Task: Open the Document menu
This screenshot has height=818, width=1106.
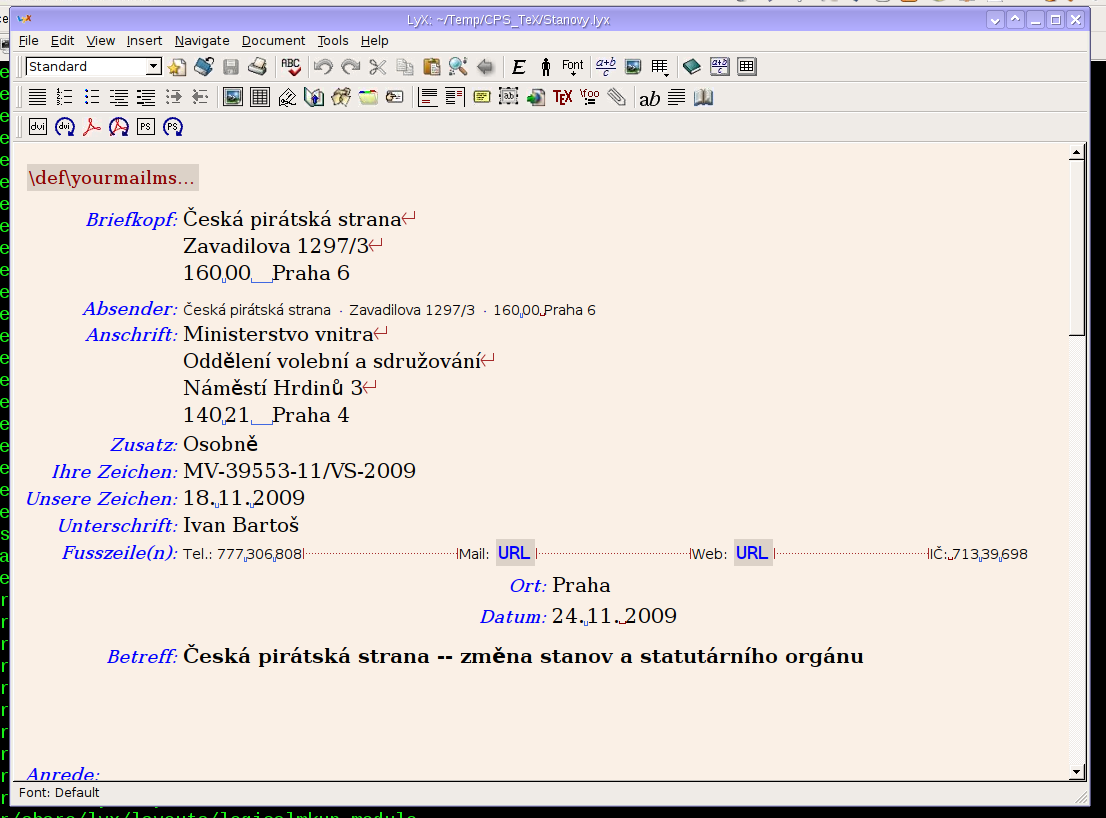Action: (273, 41)
